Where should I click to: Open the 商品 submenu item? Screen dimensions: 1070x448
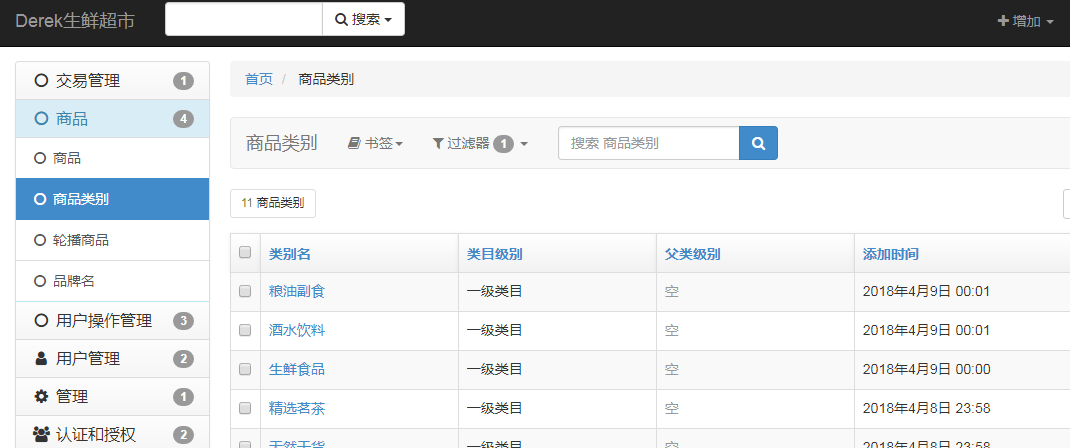[113, 158]
